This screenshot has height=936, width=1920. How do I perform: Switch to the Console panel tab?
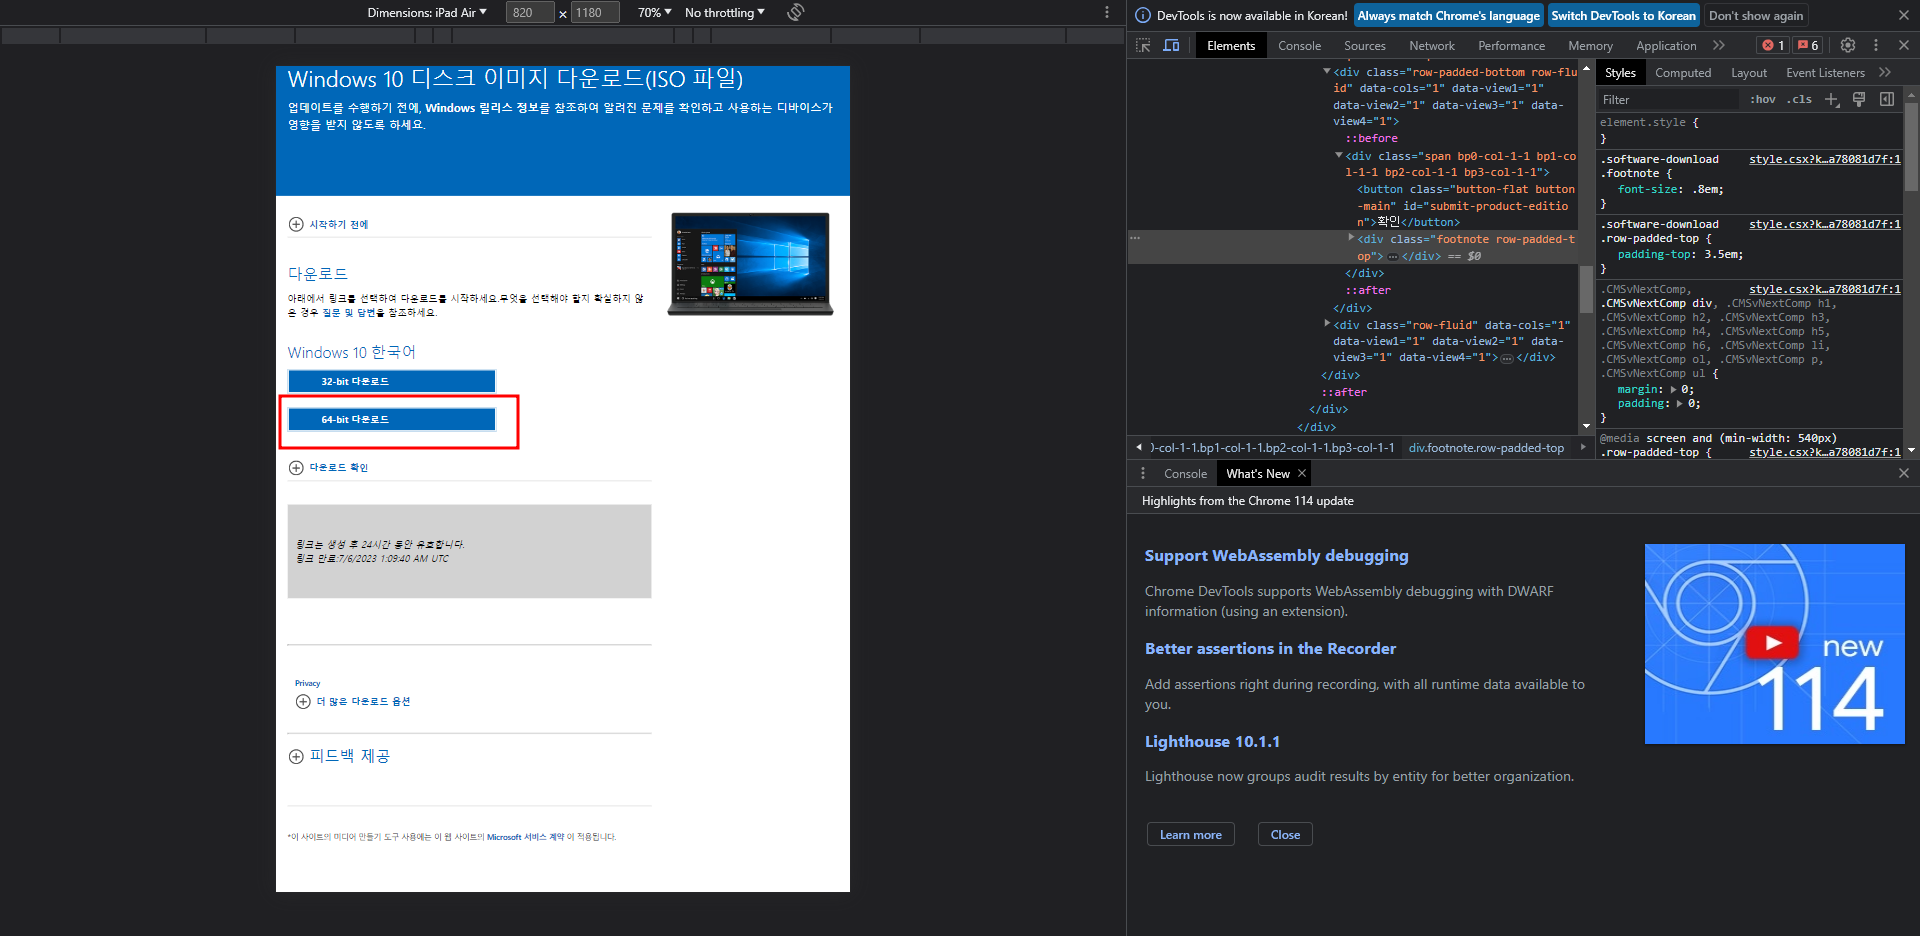pyautogui.click(x=1299, y=46)
